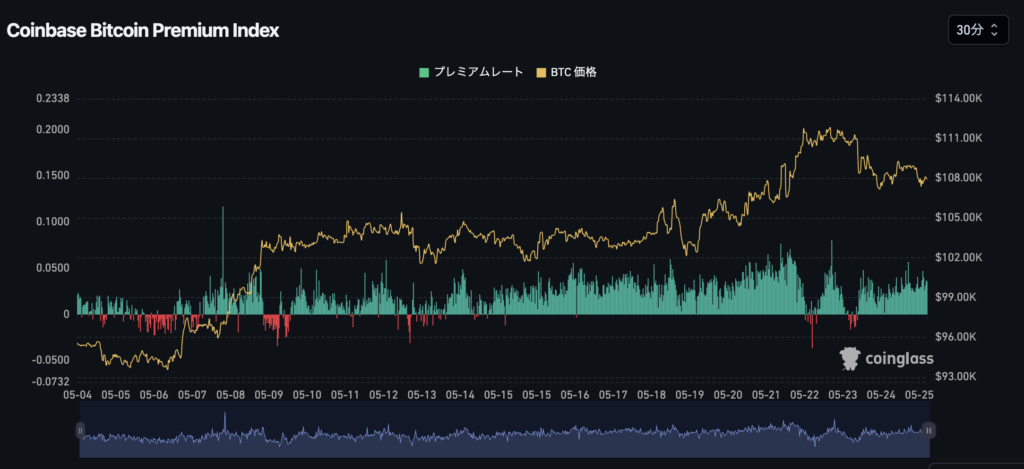The height and width of the screenshot is (469, 1024).
Task: Click the 05-04 date label
Action: pyautogui.click(x=78, y=395)
